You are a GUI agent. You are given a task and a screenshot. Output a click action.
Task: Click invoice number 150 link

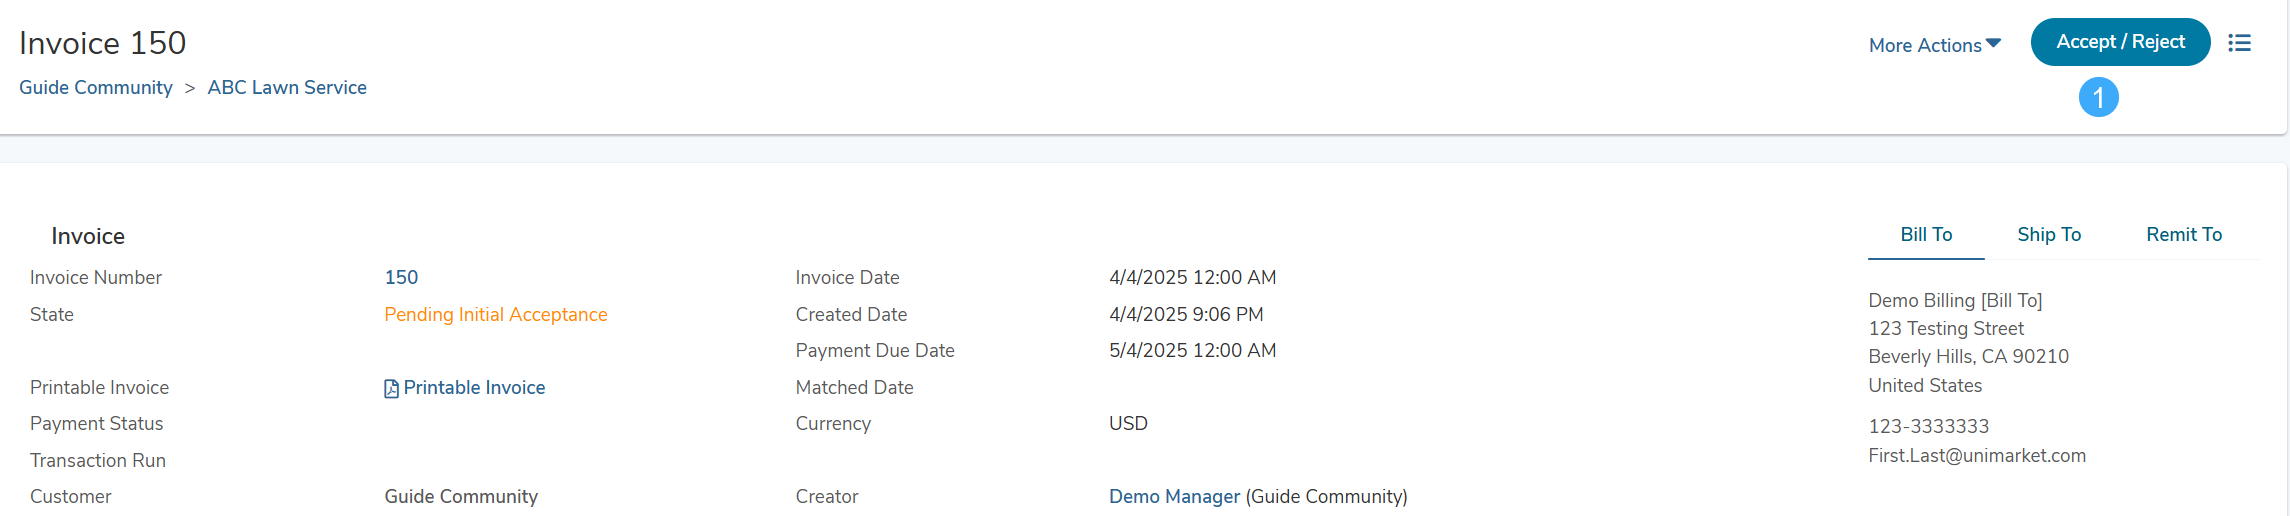401,278
